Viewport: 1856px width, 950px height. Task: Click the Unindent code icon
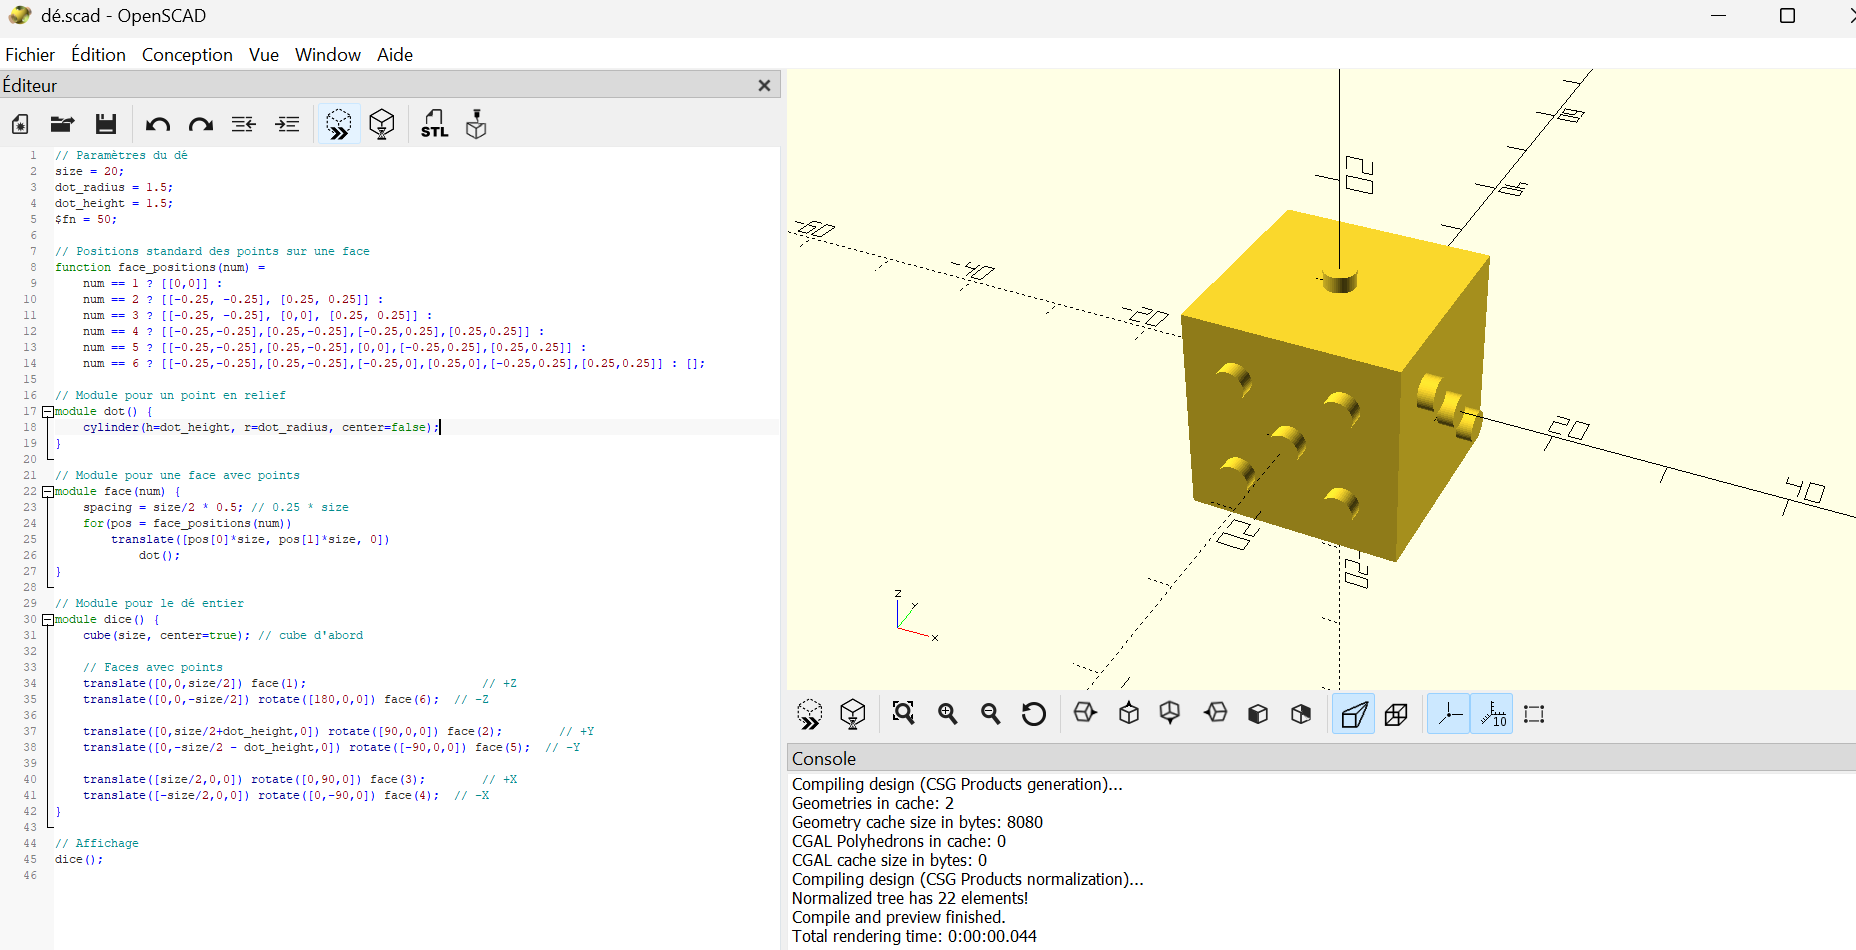click(x=243, y=124)
